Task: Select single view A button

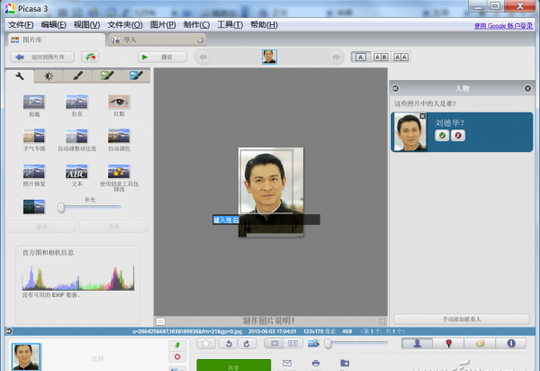Action: click(x=361, y=57)
